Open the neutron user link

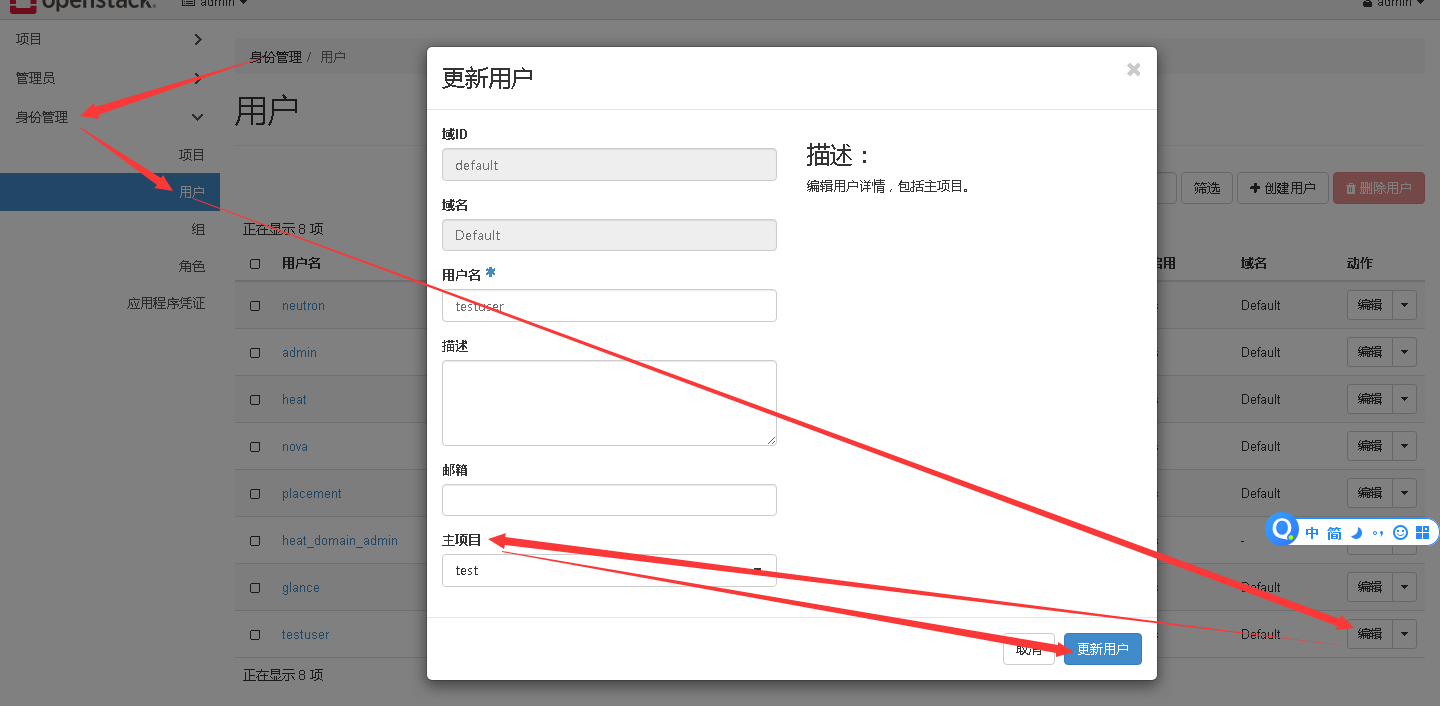click(303, 306)
